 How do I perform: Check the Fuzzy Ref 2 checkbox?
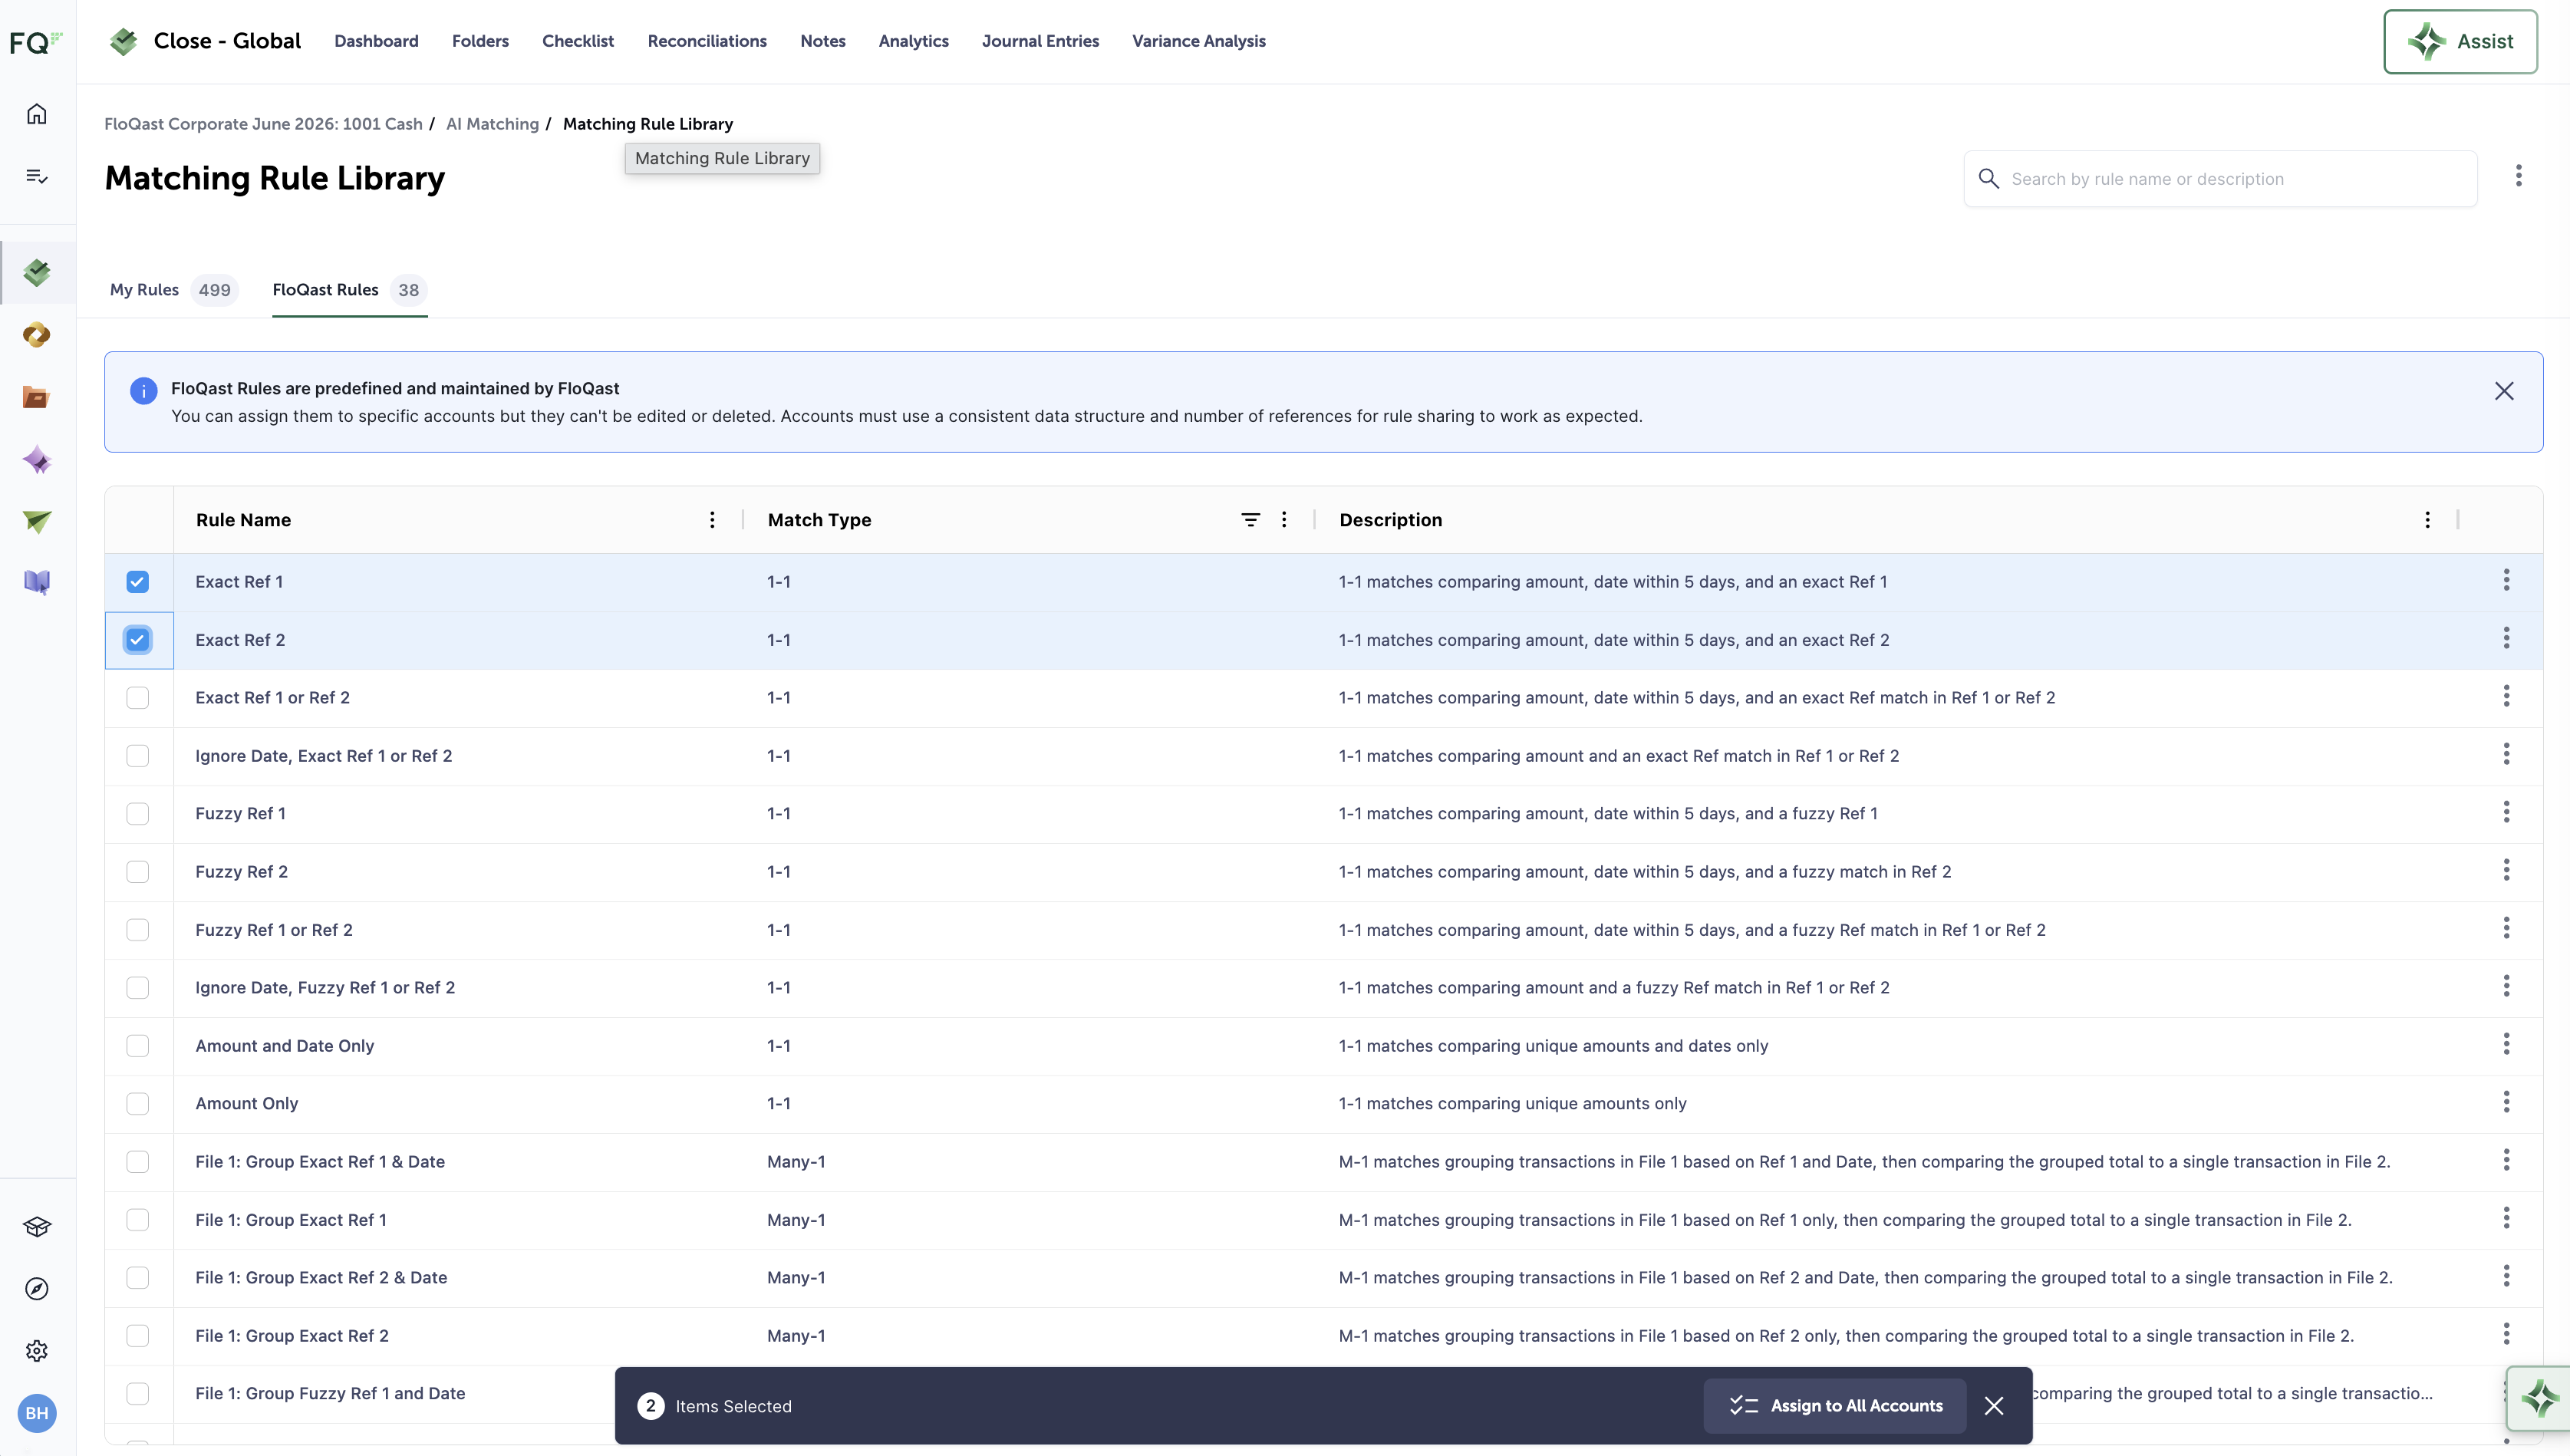click(138, 872)
